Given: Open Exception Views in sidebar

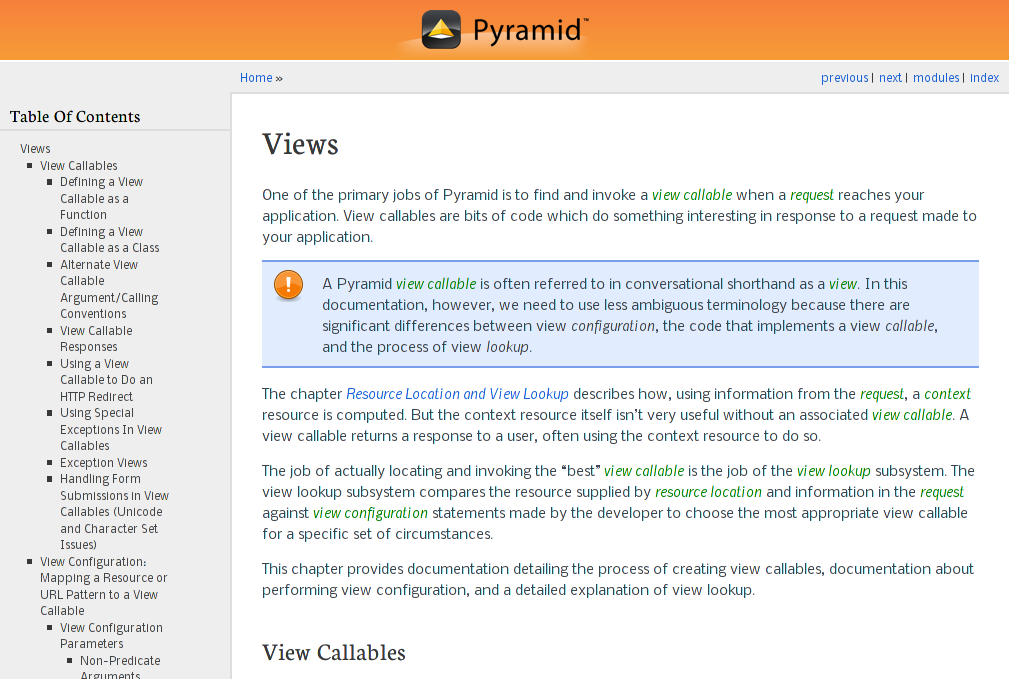Looking at the screenshot, I should tap(104, 462).
